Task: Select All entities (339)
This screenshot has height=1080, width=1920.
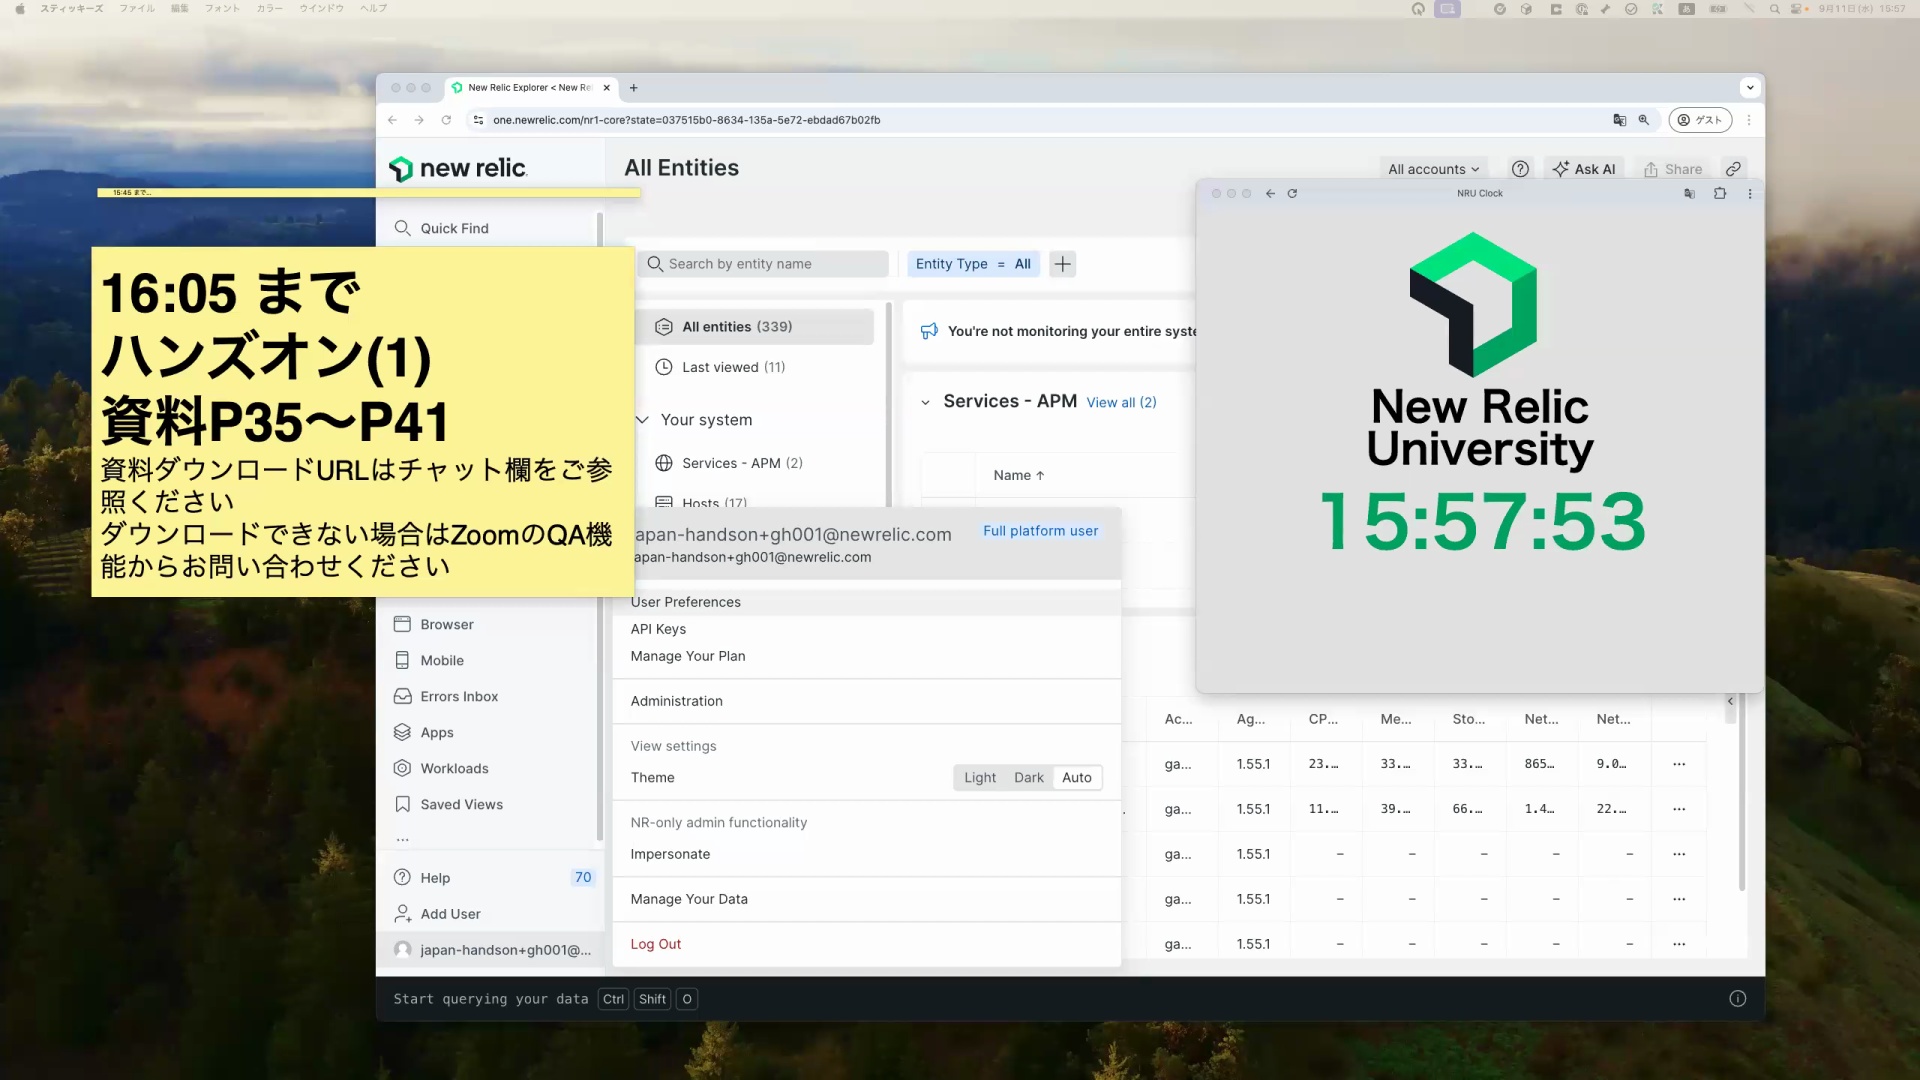Action: click(756, 327)
